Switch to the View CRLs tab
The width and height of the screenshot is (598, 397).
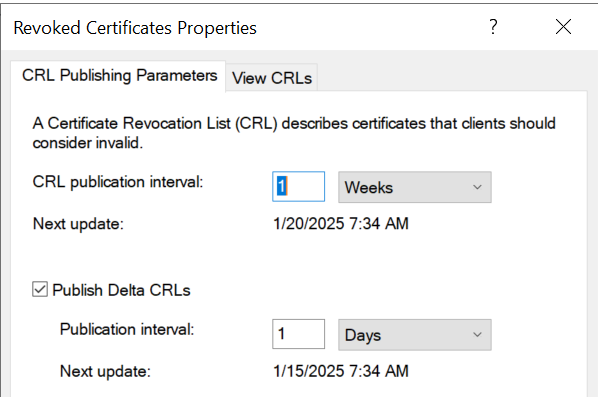tap(272, 78)
